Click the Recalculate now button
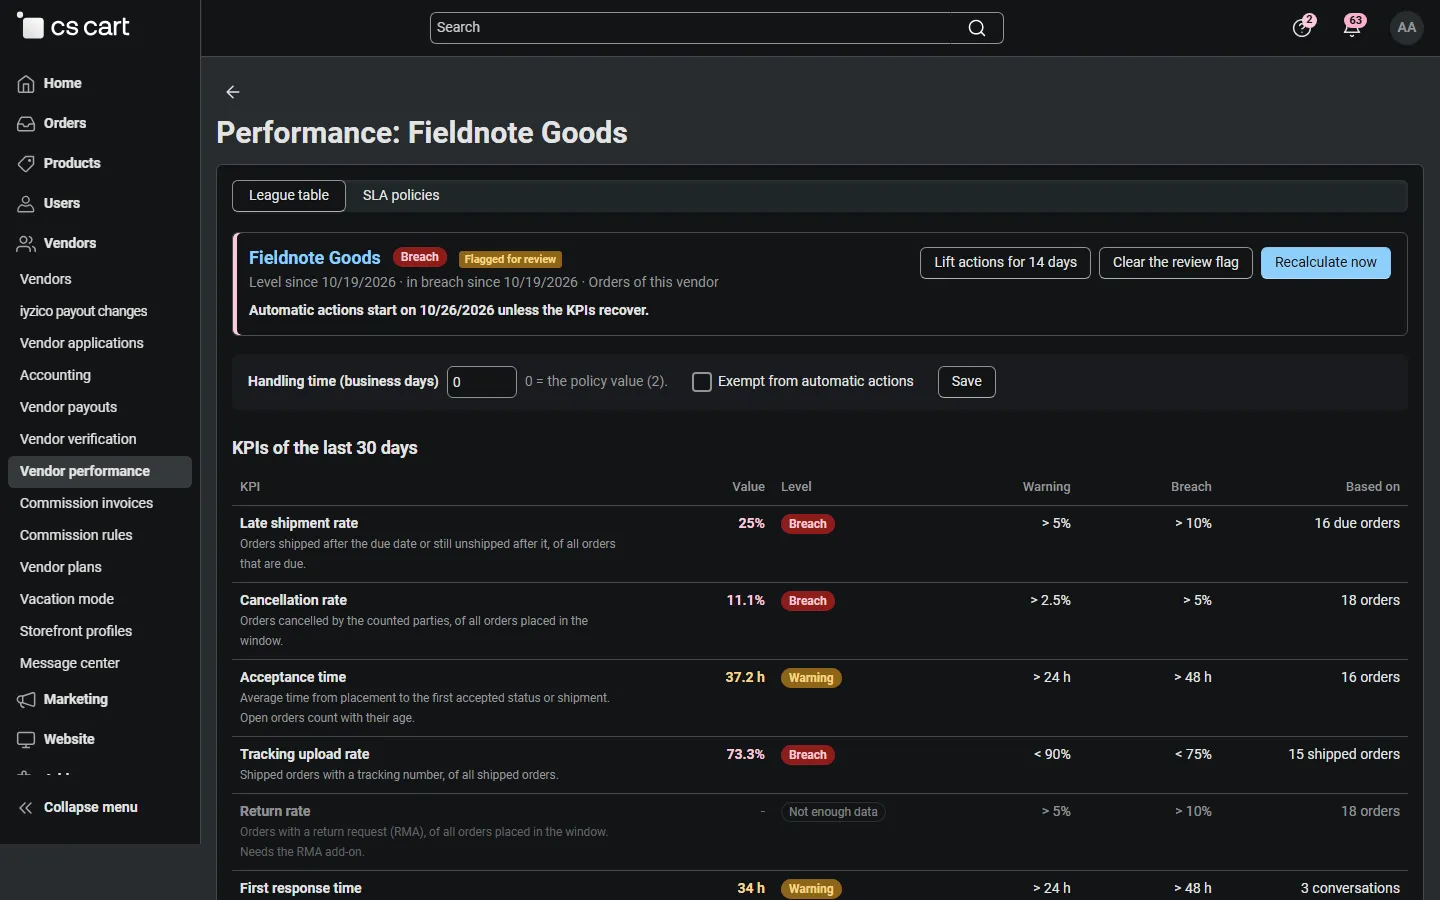This screenshot has width=1440, height=900. 1326,263
